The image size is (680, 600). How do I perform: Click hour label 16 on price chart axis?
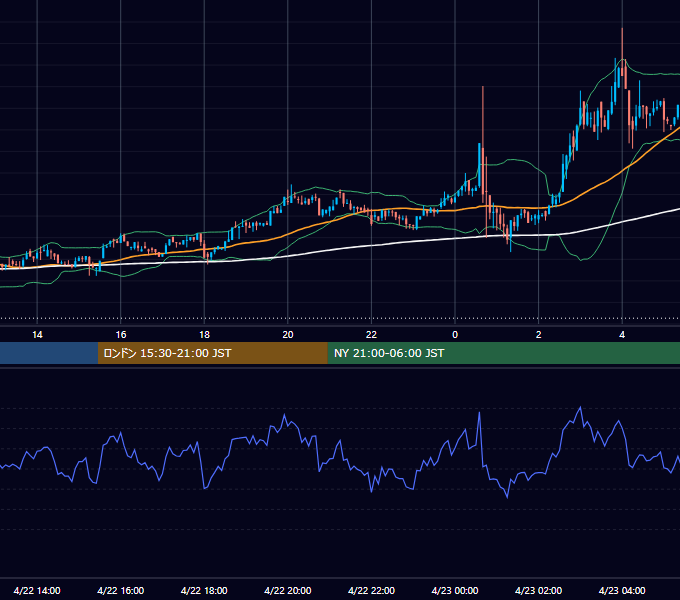click(121, 335)
